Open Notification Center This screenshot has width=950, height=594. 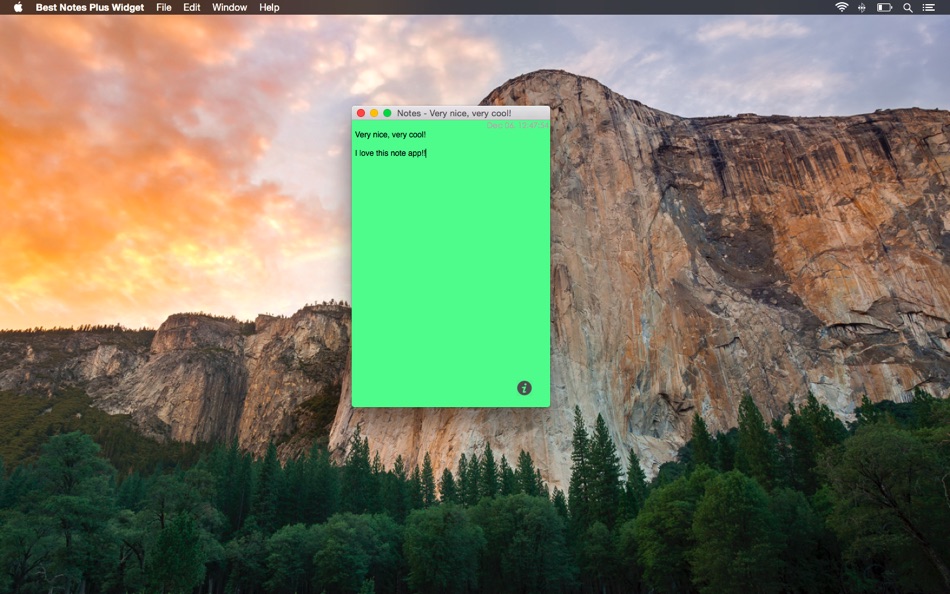[x=928, y=7]
